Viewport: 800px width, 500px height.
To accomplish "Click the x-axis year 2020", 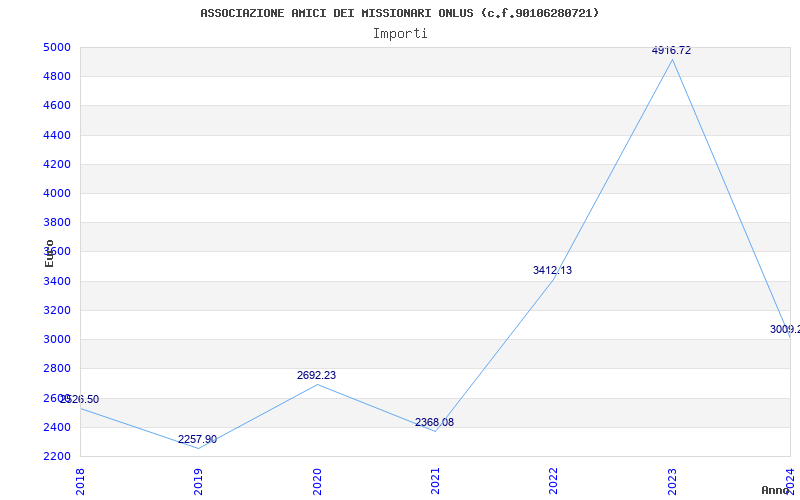I will coord(316,482).
